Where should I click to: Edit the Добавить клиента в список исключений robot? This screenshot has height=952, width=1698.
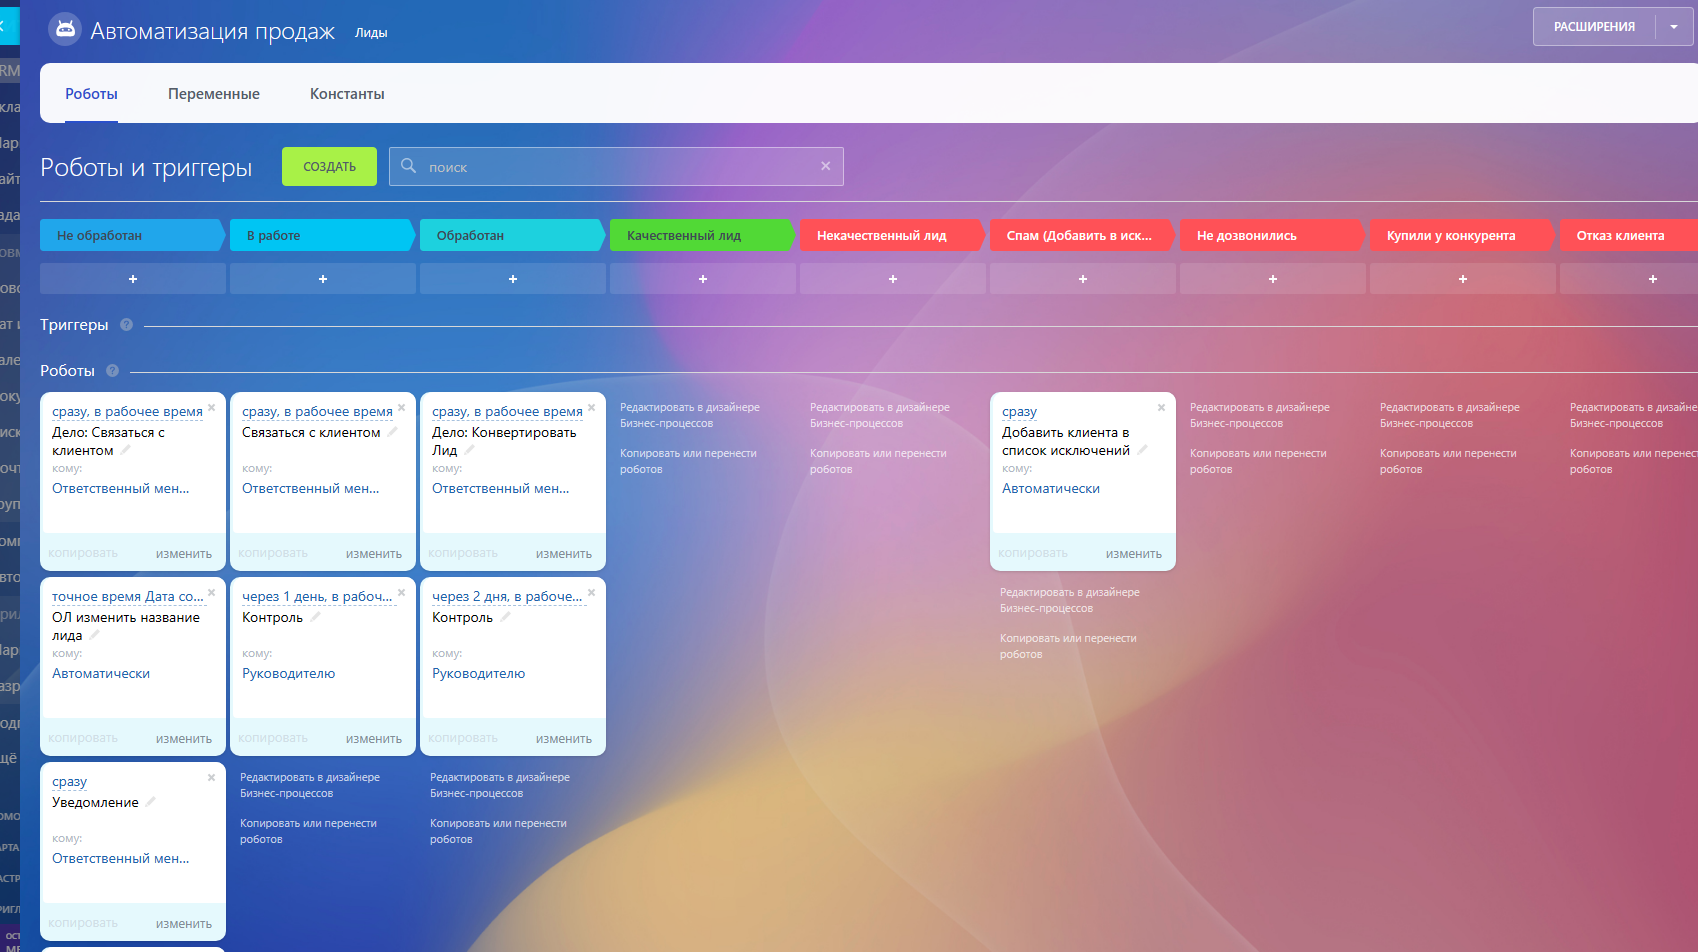pos(1134,553)
